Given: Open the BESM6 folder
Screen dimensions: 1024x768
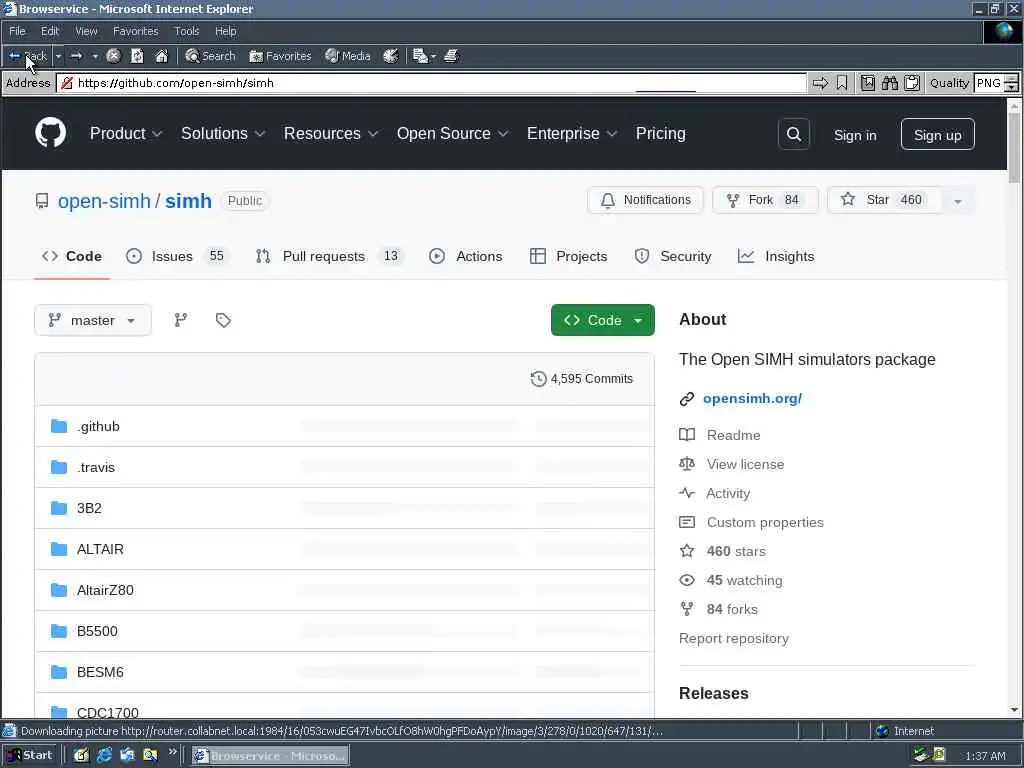Looking at the screenshot, I should click(100, 672).
